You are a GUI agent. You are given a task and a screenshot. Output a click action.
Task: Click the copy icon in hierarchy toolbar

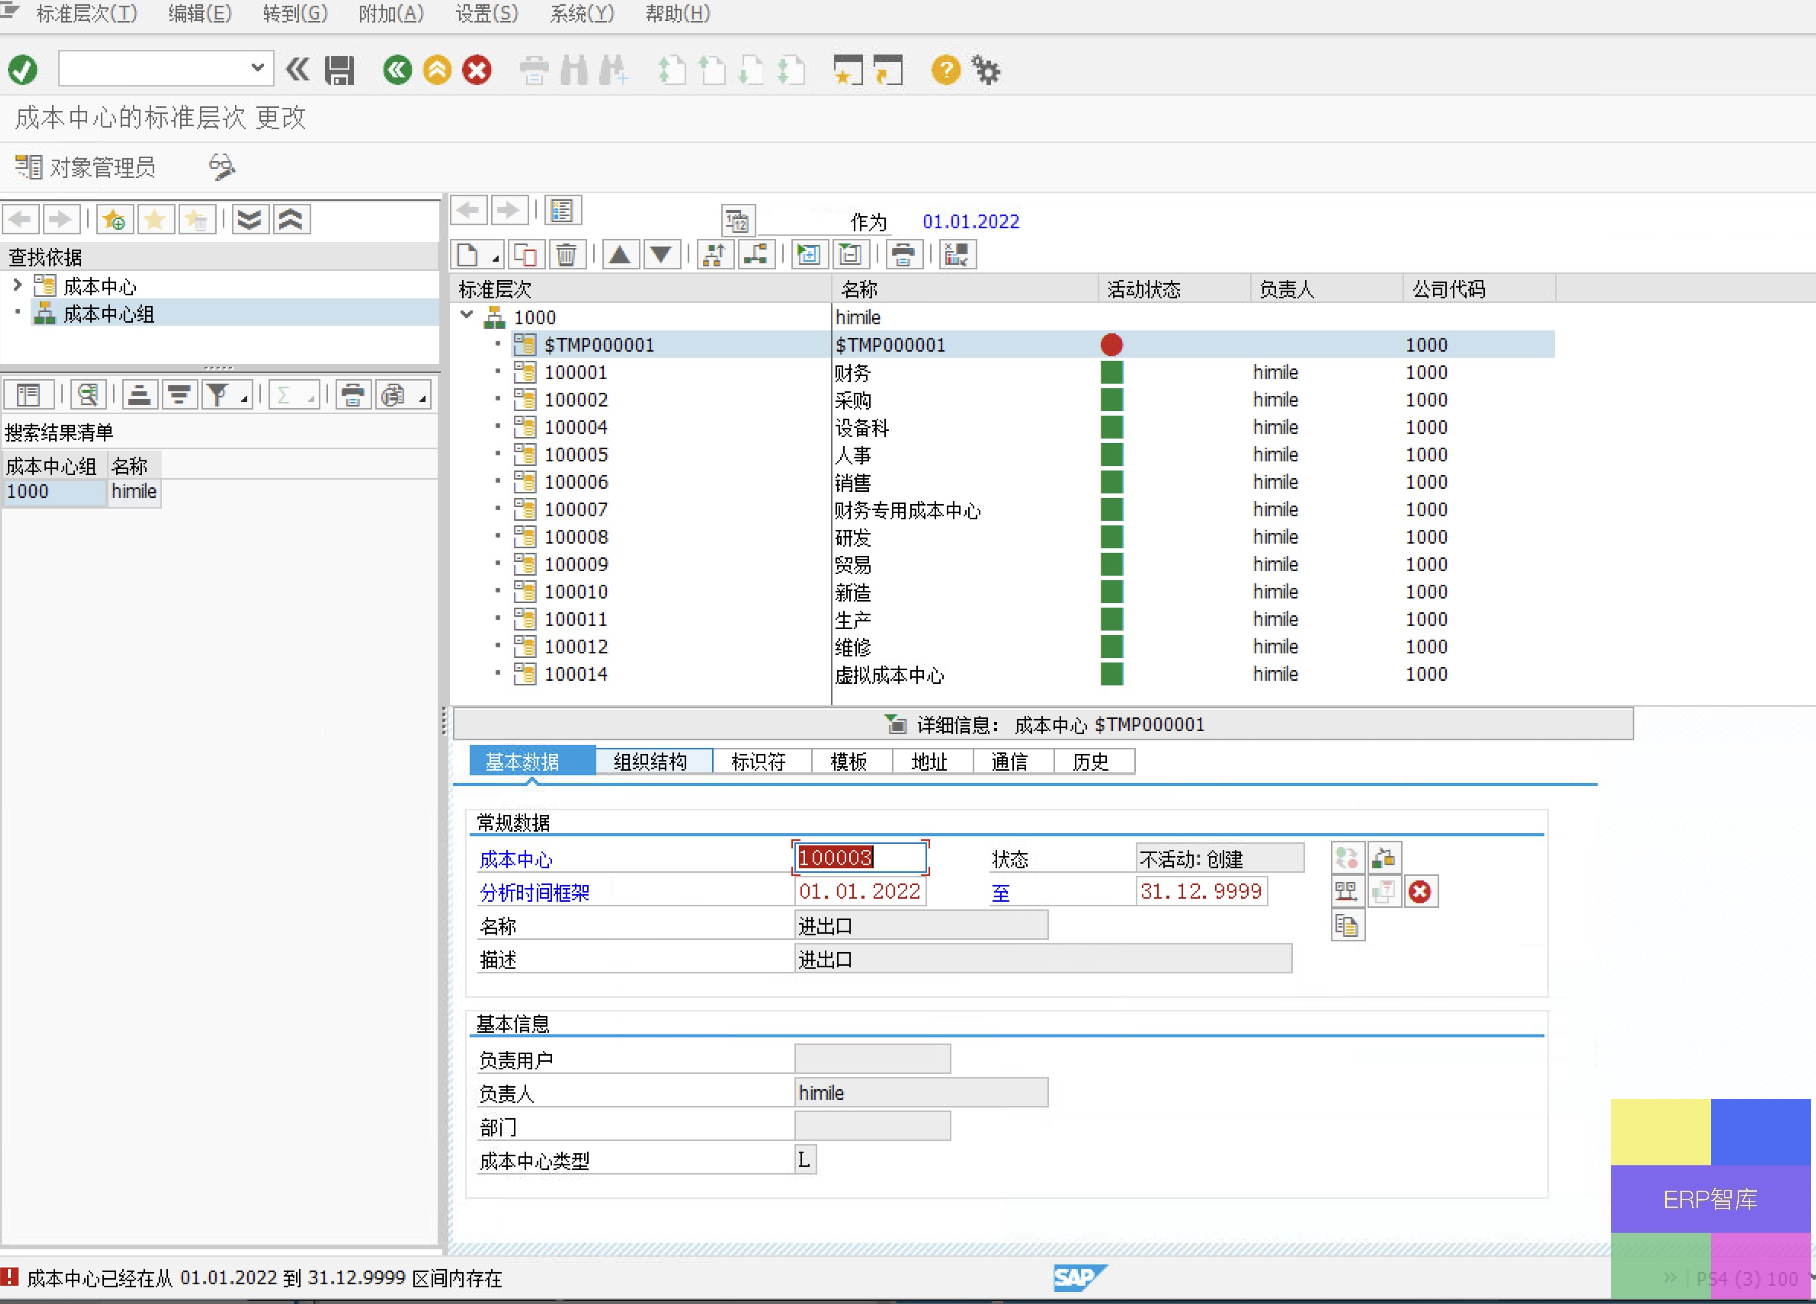(524, 255)
